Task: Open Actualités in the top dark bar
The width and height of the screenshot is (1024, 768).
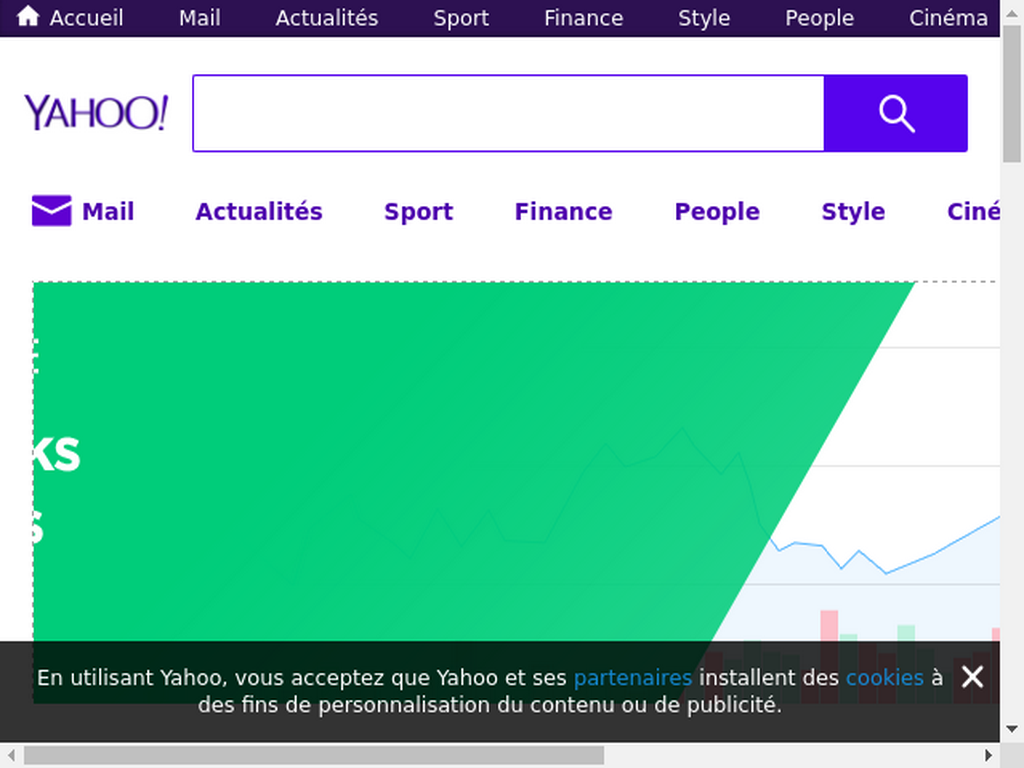Action: (327, 18)
